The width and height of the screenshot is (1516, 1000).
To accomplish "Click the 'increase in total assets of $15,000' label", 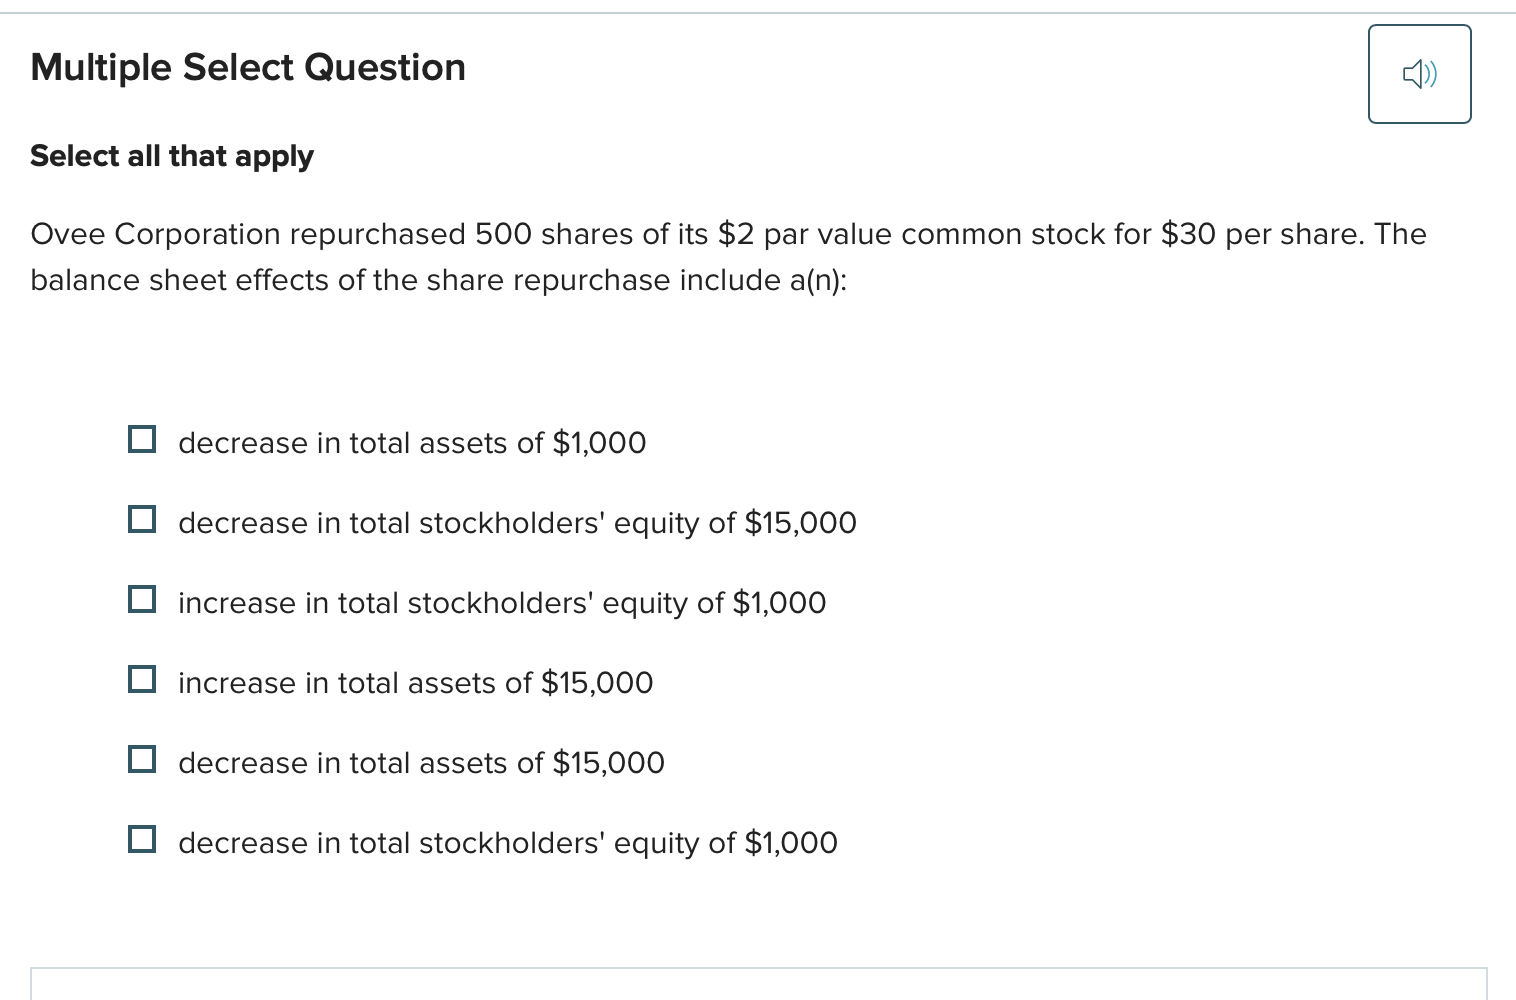I will (415, 683).
